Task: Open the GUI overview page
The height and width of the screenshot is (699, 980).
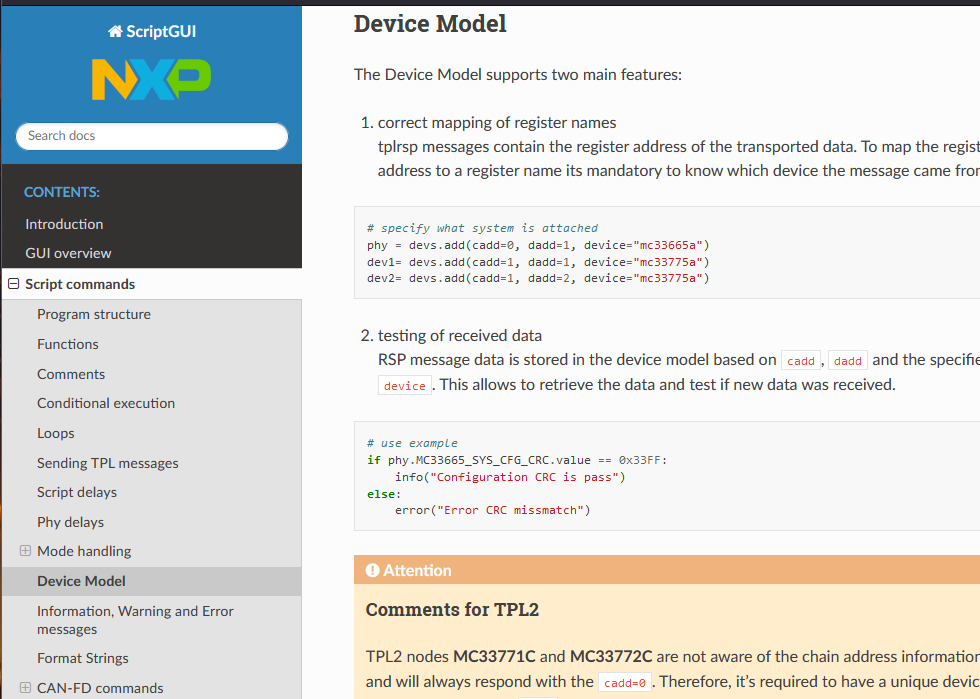Action: (x=68, y=253)
